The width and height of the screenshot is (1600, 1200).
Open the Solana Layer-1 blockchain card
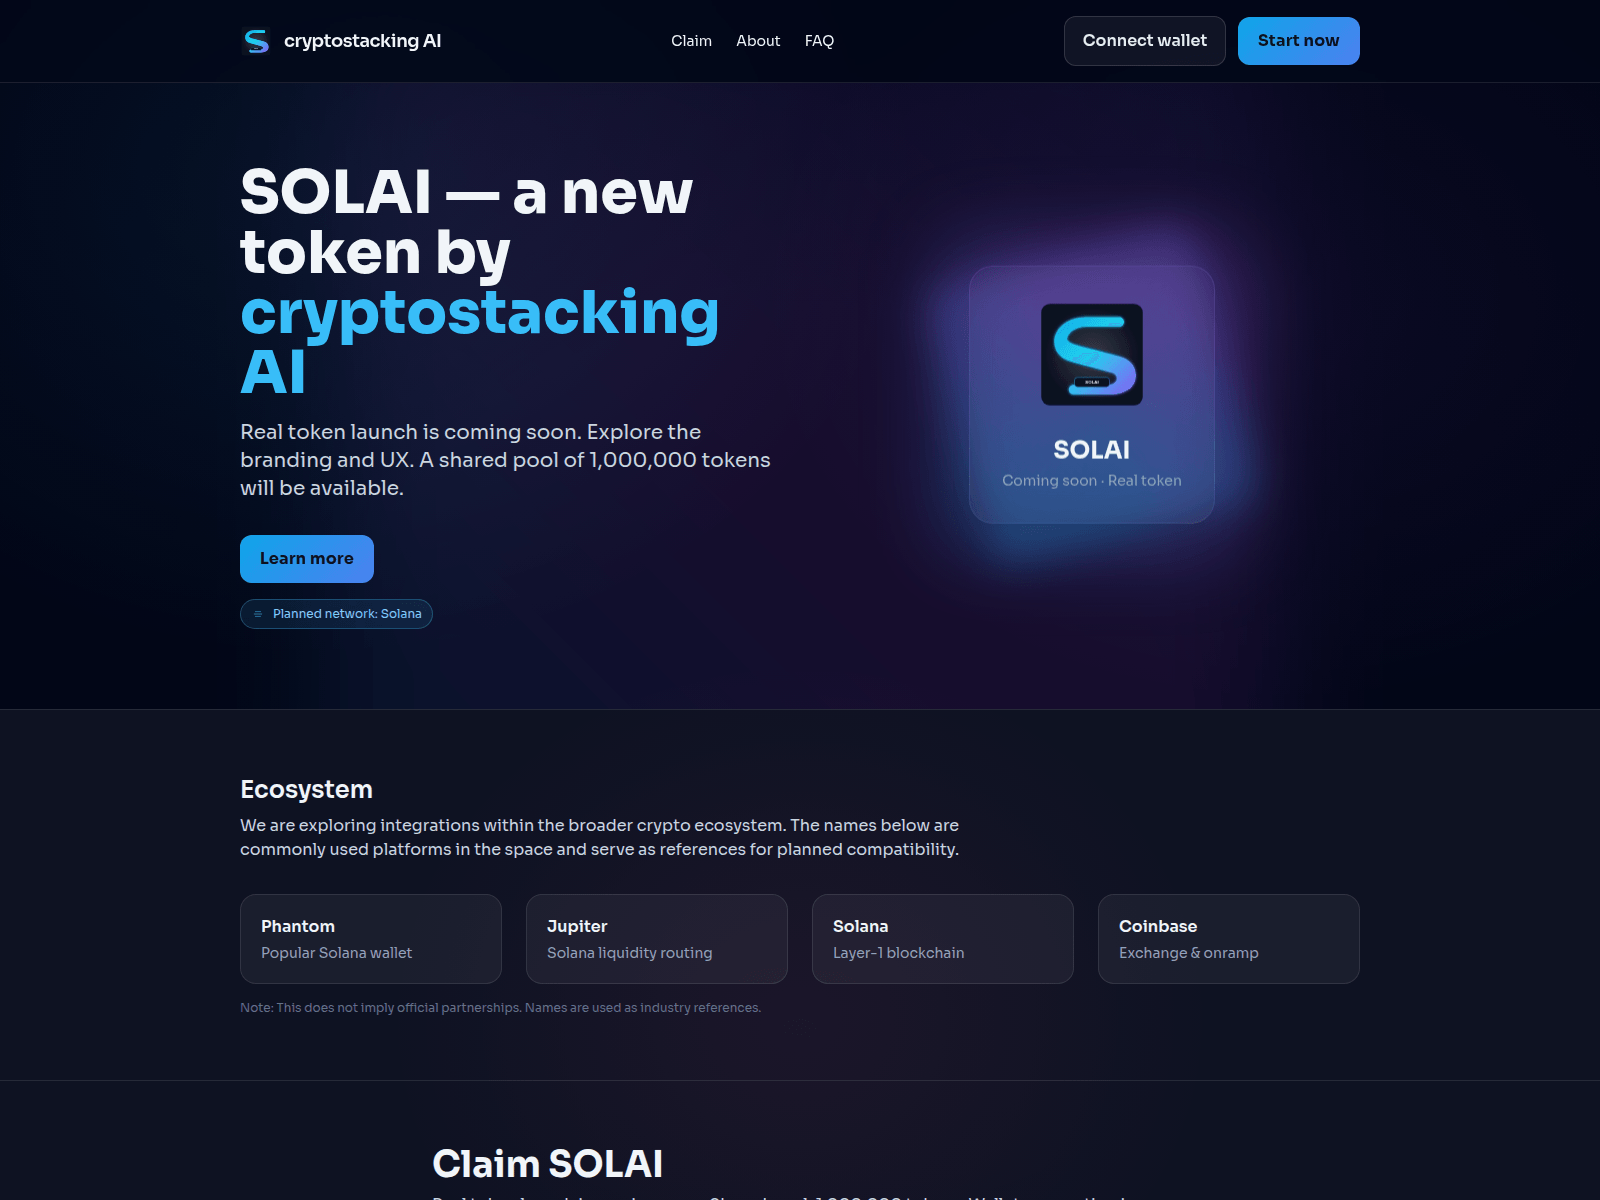pos(943,939)
